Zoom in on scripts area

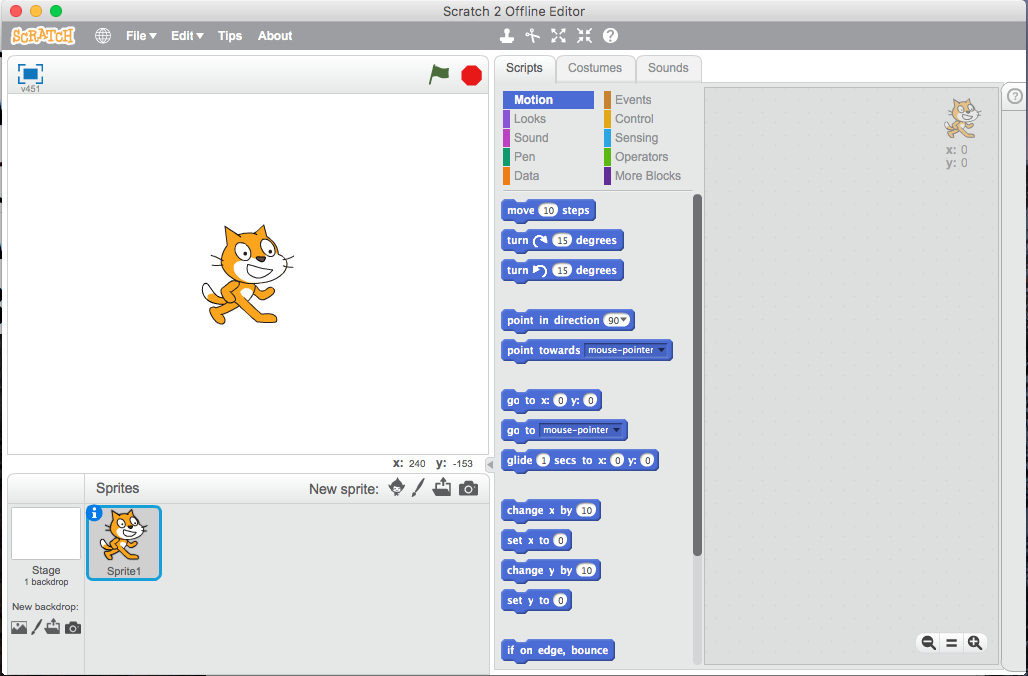click(x=975, y=643)
